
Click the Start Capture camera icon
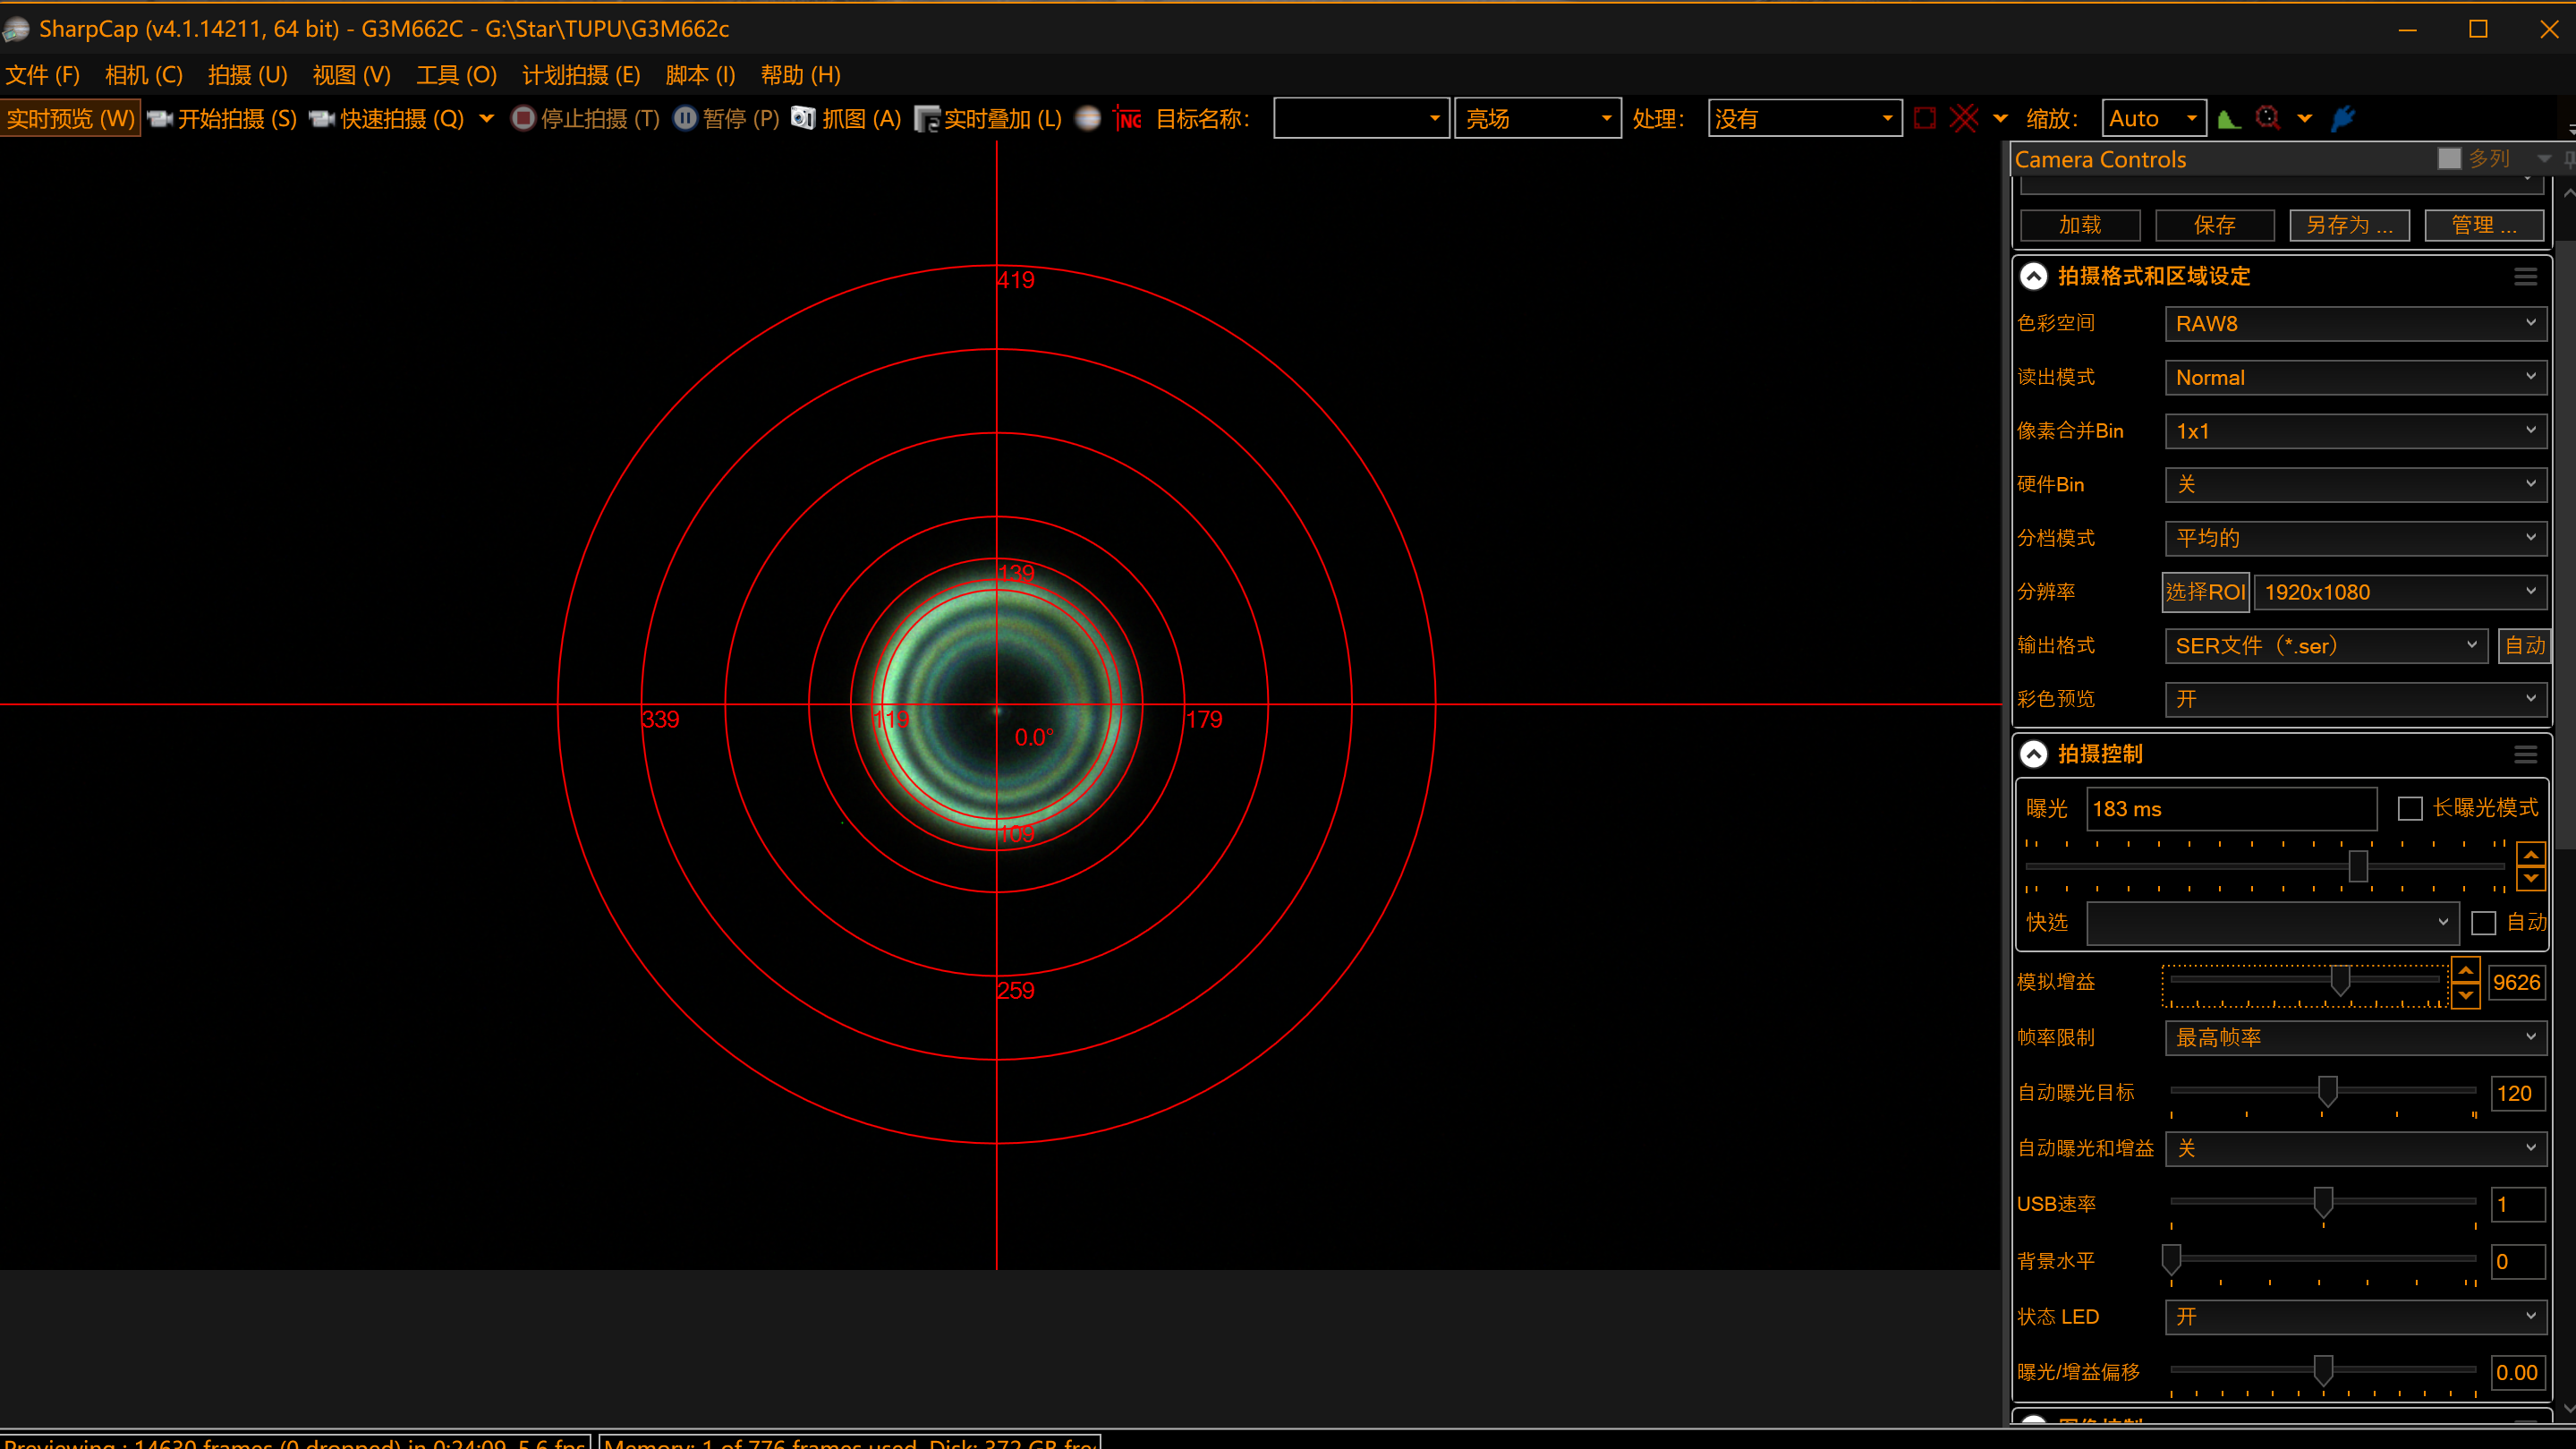click(x=159, y=119)
